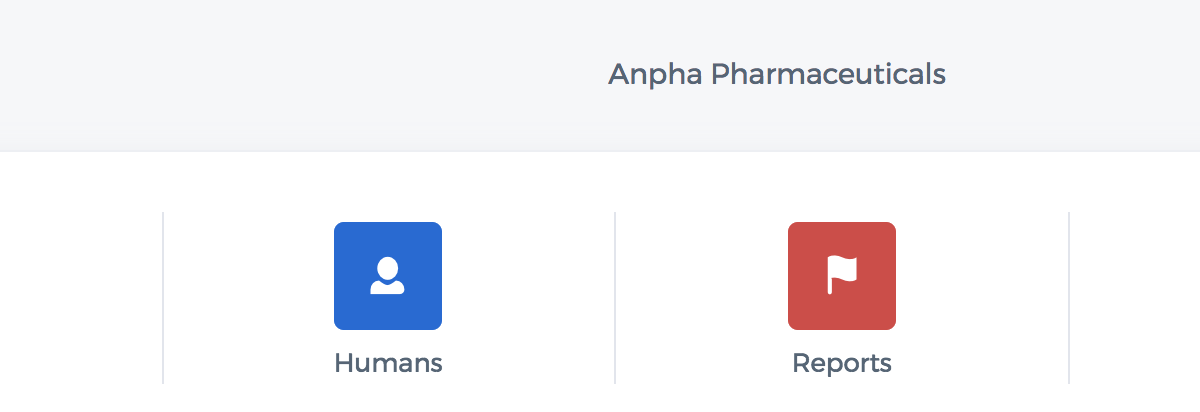Click the blue square tile with person
The height and width of the screenshot is (412, 1200).
pos(388,276)
